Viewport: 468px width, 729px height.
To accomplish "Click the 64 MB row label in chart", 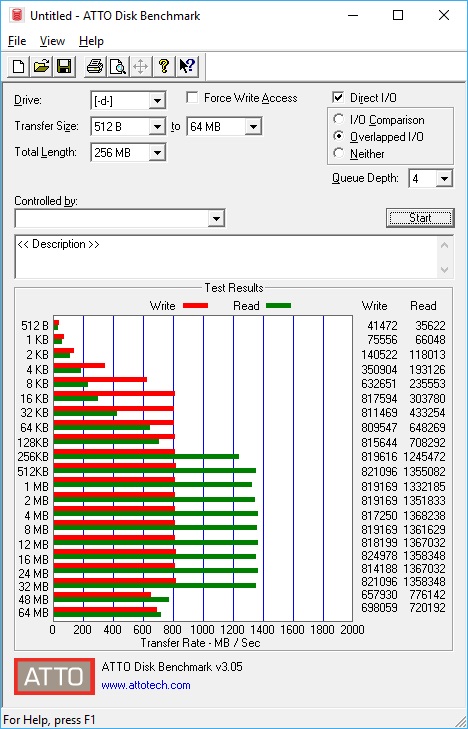I will point(33,613).
